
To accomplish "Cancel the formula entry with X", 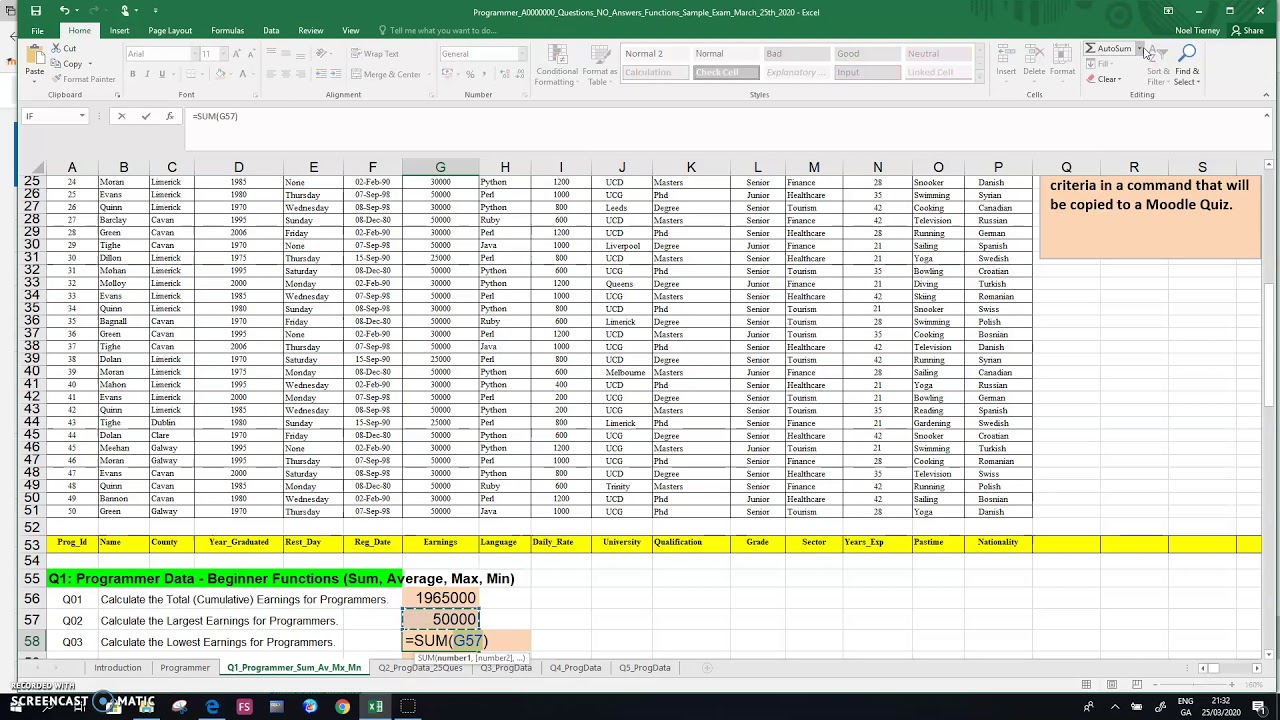I will click(122, 116).
